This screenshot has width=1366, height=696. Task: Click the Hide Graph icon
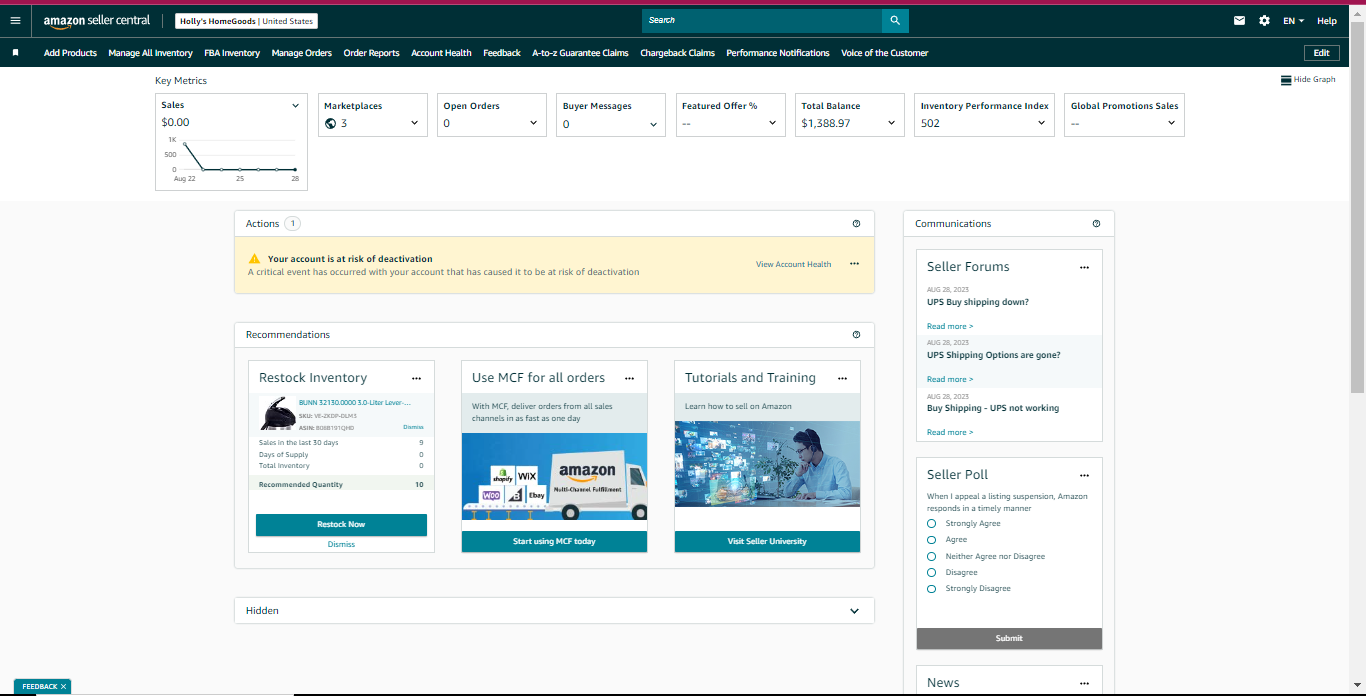(1286, 80)
